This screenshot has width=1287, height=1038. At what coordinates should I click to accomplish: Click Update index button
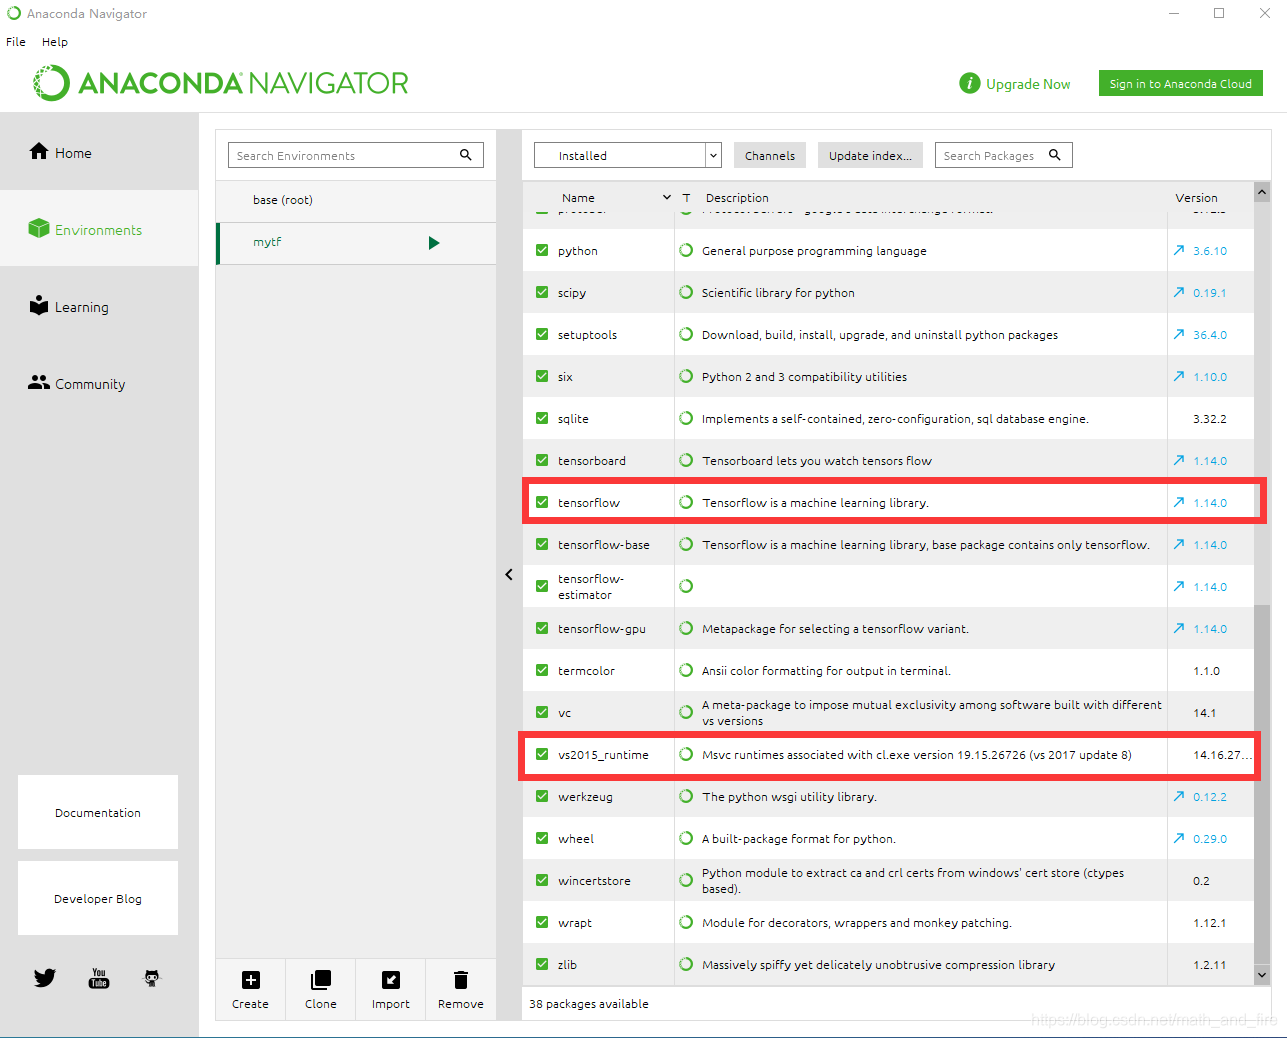pyautogui.click(x=870, y=155)
